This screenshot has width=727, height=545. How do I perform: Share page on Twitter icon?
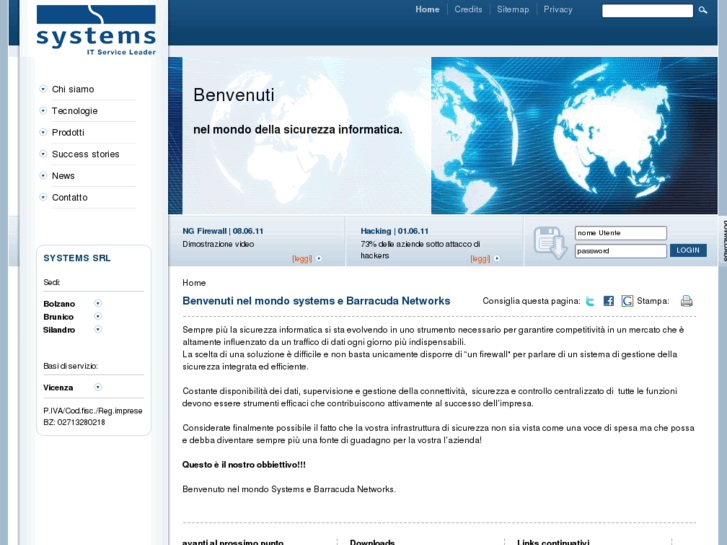(x=590, y=301)
